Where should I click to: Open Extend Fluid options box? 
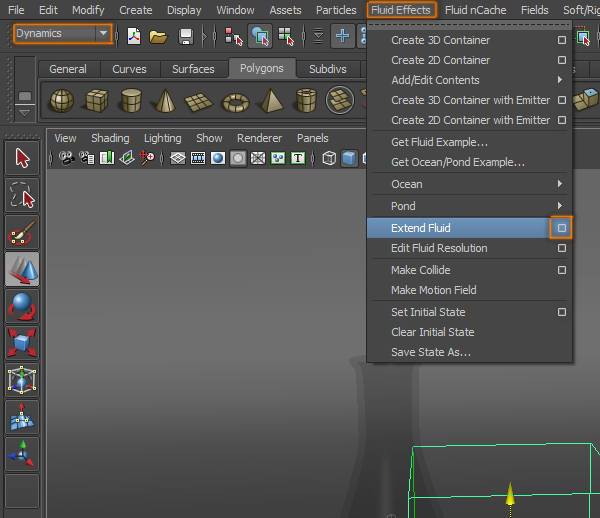click(x=562, y=228)
